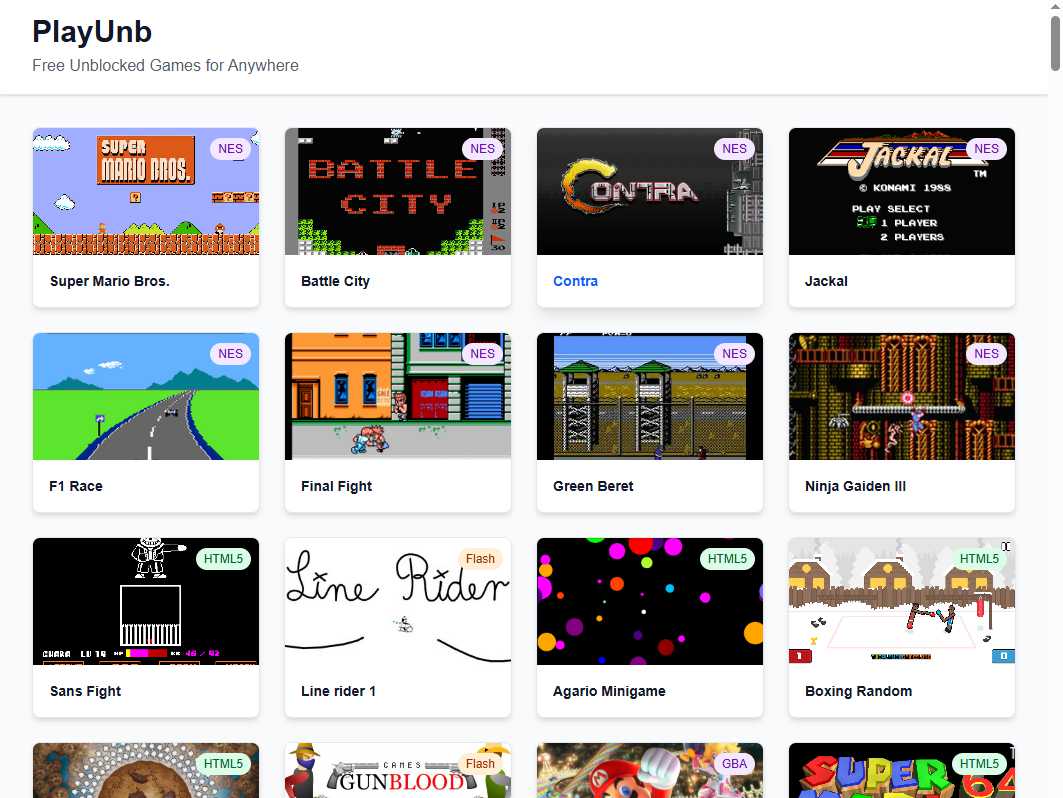Viewport: 1063px width, 798px height.
Task: Open the Super Mario Bros. game thumbnail
Action: 146,191
